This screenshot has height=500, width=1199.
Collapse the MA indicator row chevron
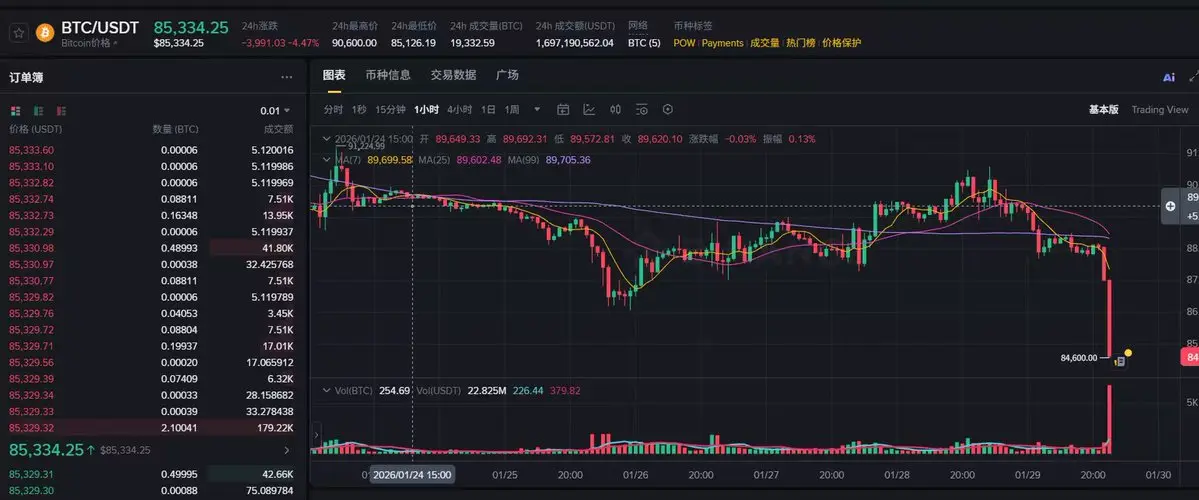click(327, 160)
